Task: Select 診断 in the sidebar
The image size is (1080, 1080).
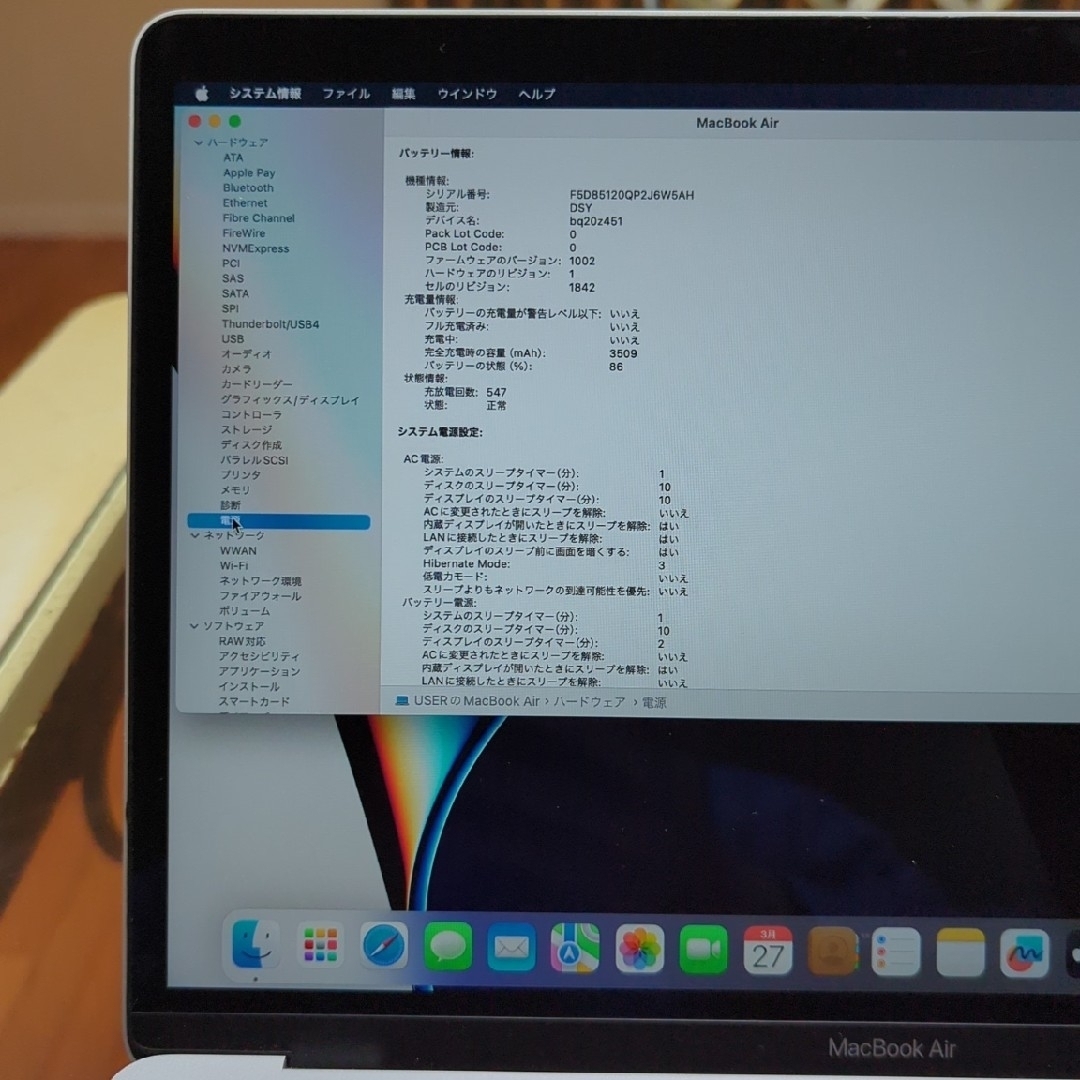Action: point(230,506)
